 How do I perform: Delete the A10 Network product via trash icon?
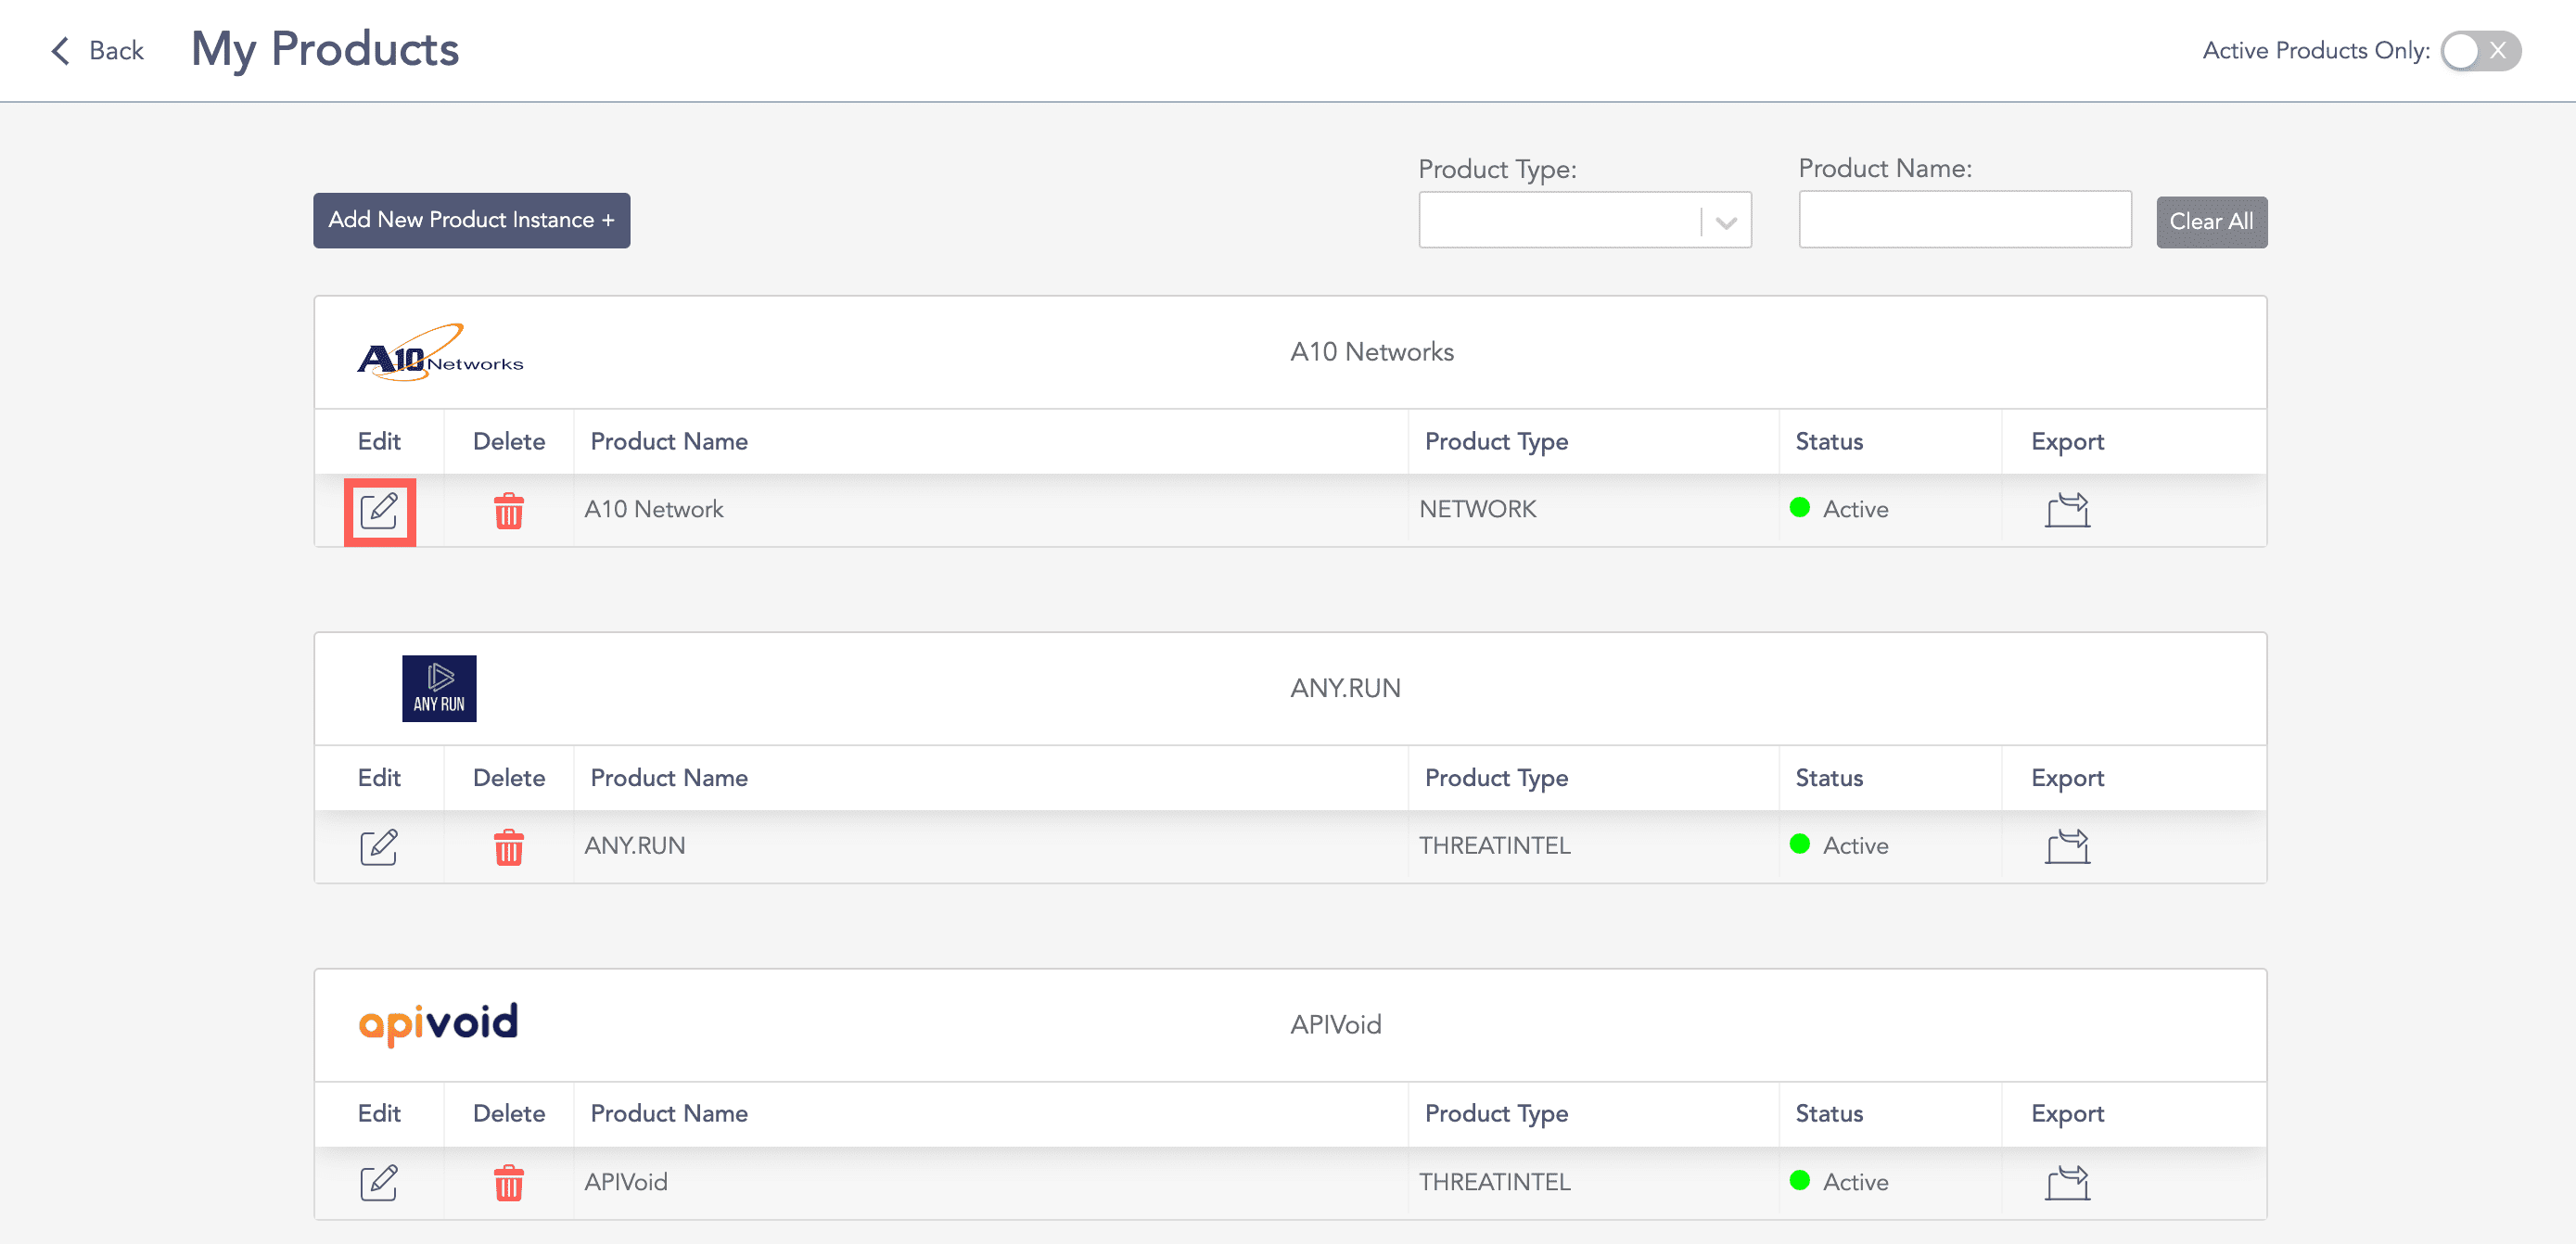pyautogui.click(x=508, y=511)
